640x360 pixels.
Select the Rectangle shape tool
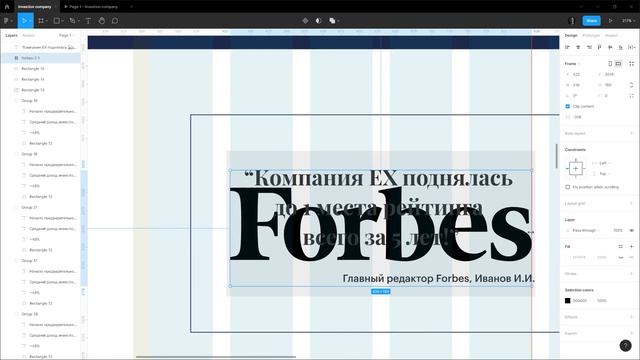57,20
